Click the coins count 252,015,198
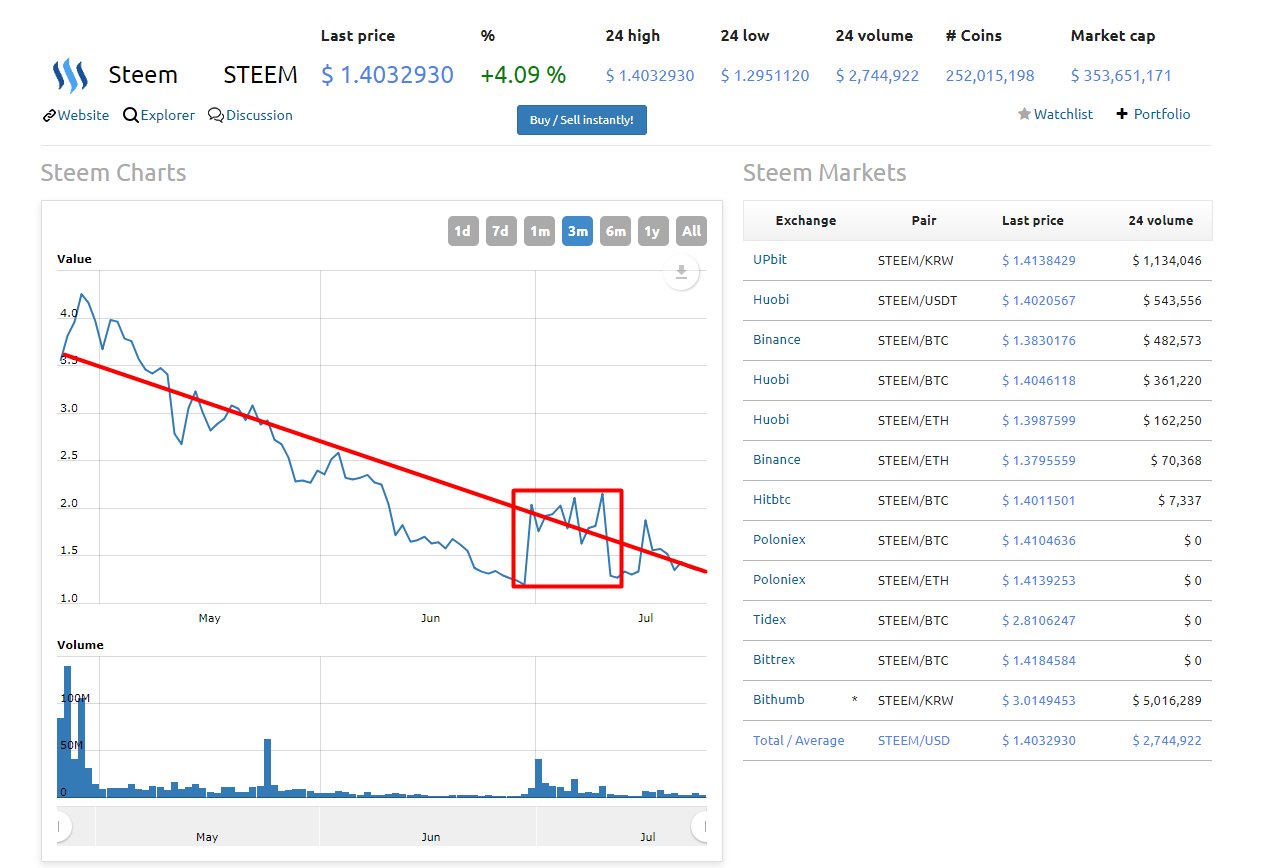The image size is (1272, 868). 990,76
